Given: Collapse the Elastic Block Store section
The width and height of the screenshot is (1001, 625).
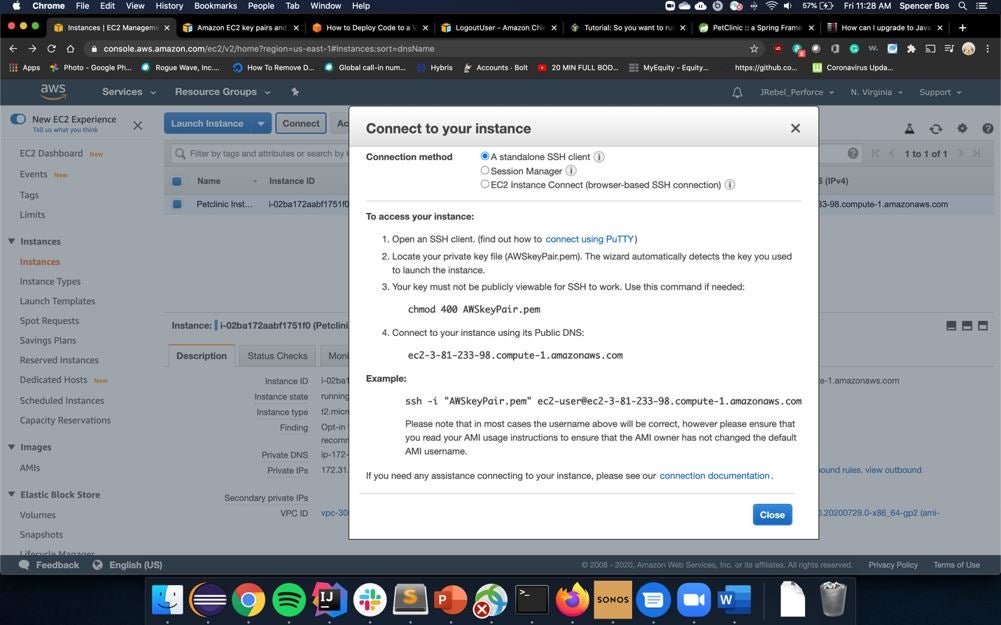Looking at the screenshot, I should 11,494.
